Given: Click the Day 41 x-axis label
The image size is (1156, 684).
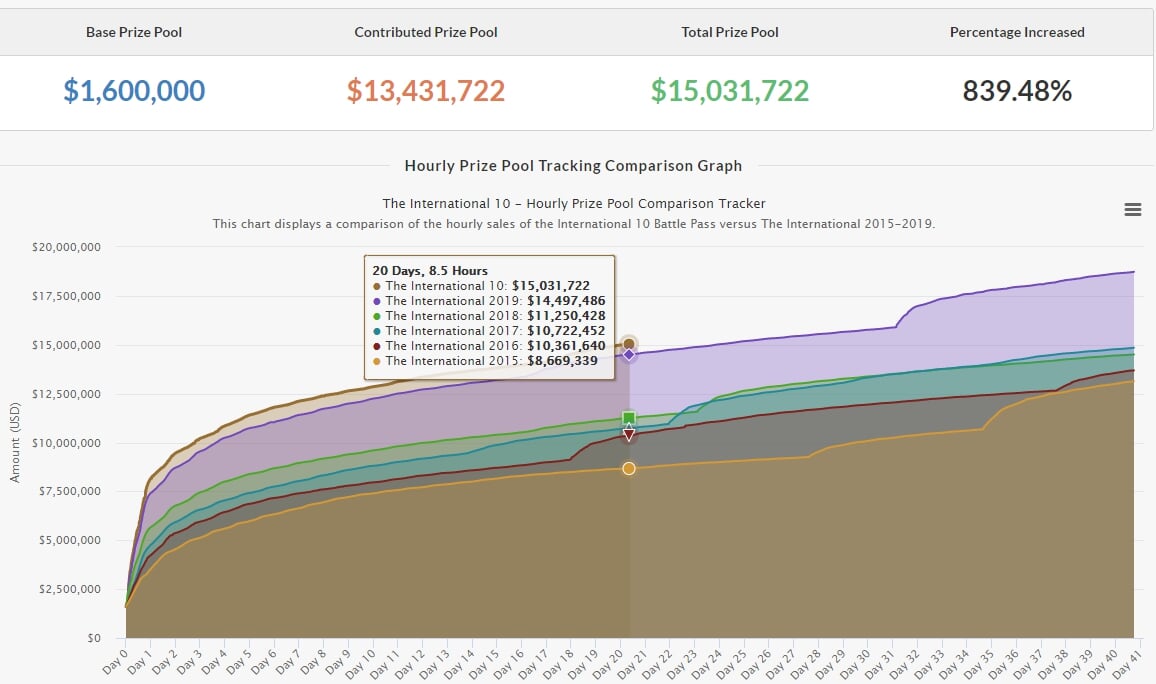Looking at the screenshot, I should pyautogui.click(x=1129, y=661).
